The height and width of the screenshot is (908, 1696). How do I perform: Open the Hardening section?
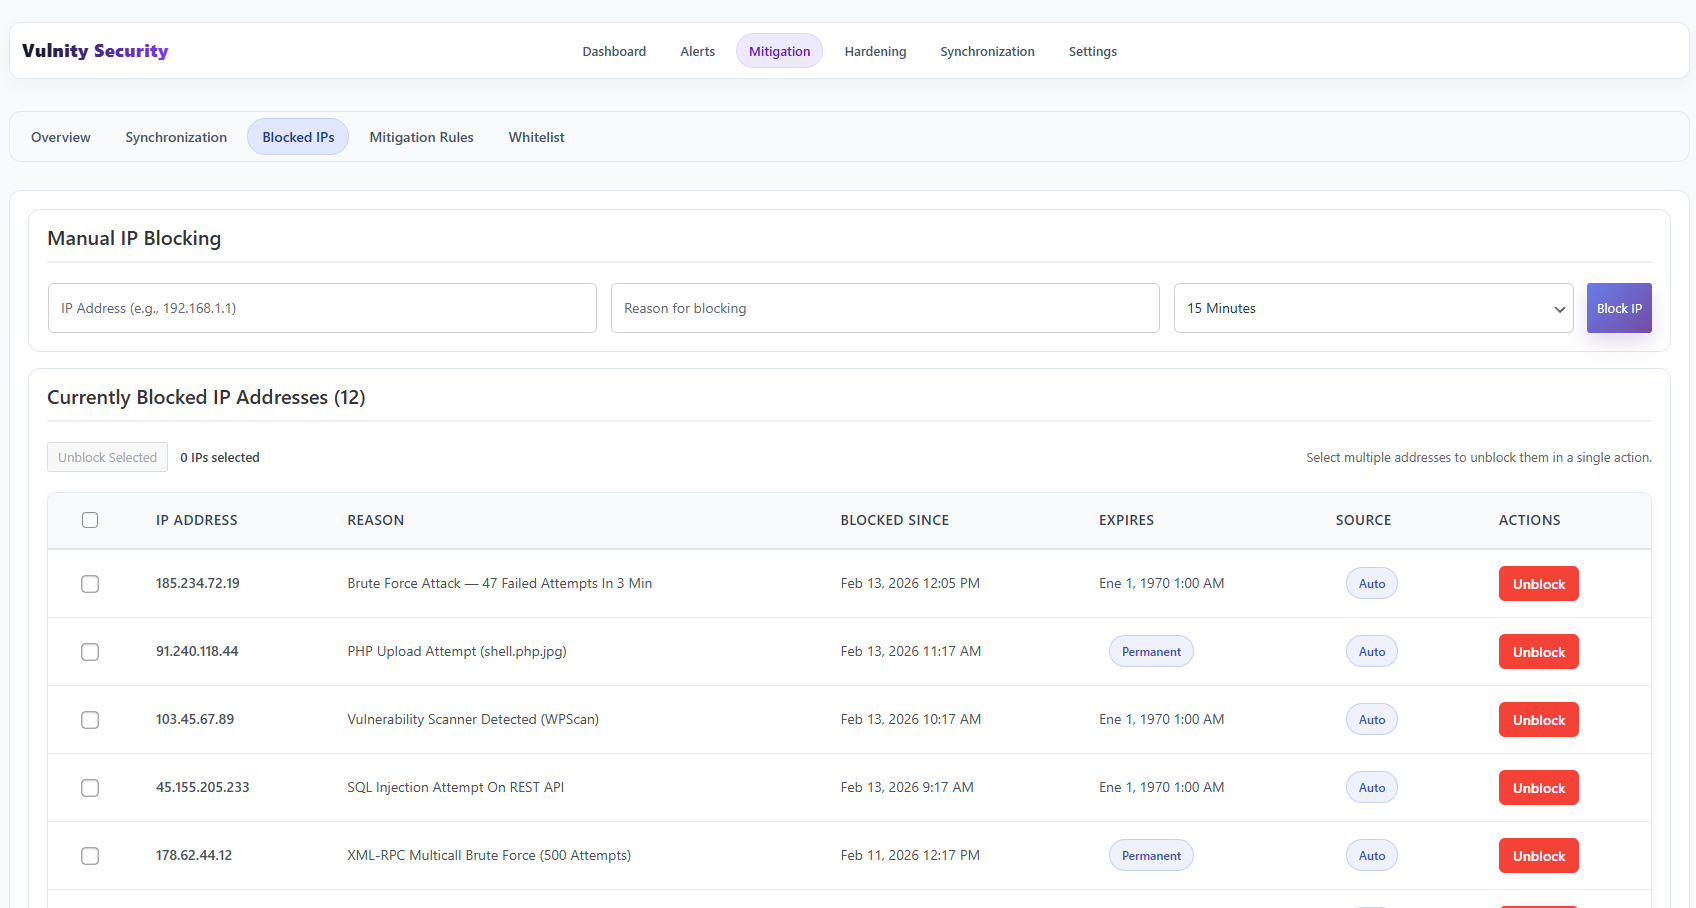[x=875, y=51]
